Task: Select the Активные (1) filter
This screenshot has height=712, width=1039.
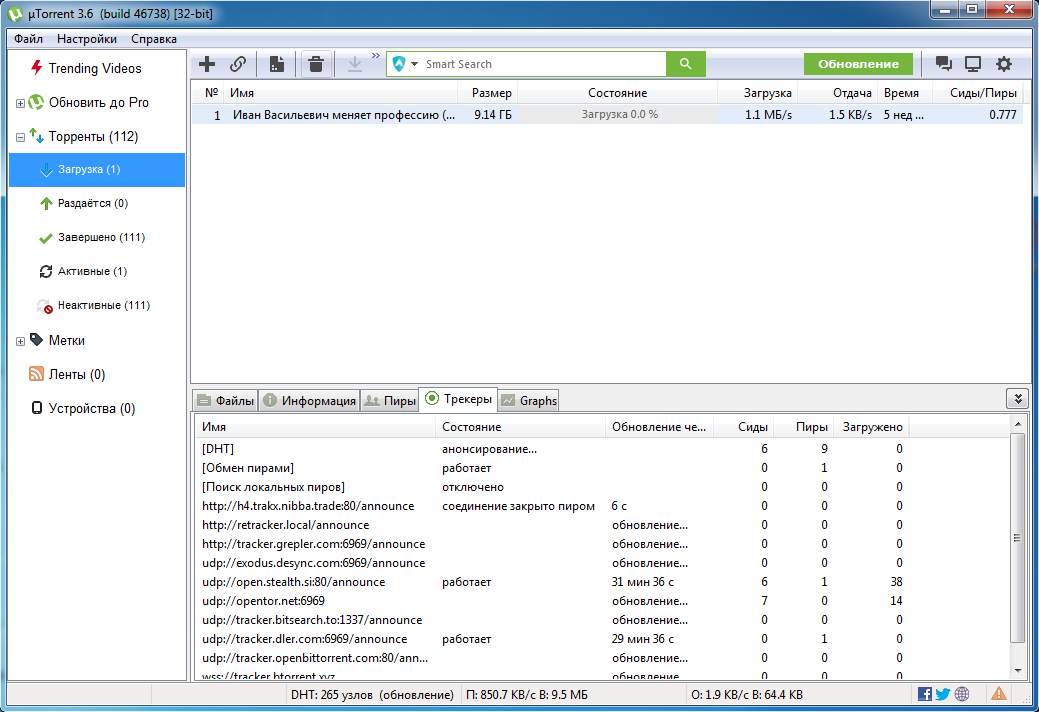Action: (92, 271)
